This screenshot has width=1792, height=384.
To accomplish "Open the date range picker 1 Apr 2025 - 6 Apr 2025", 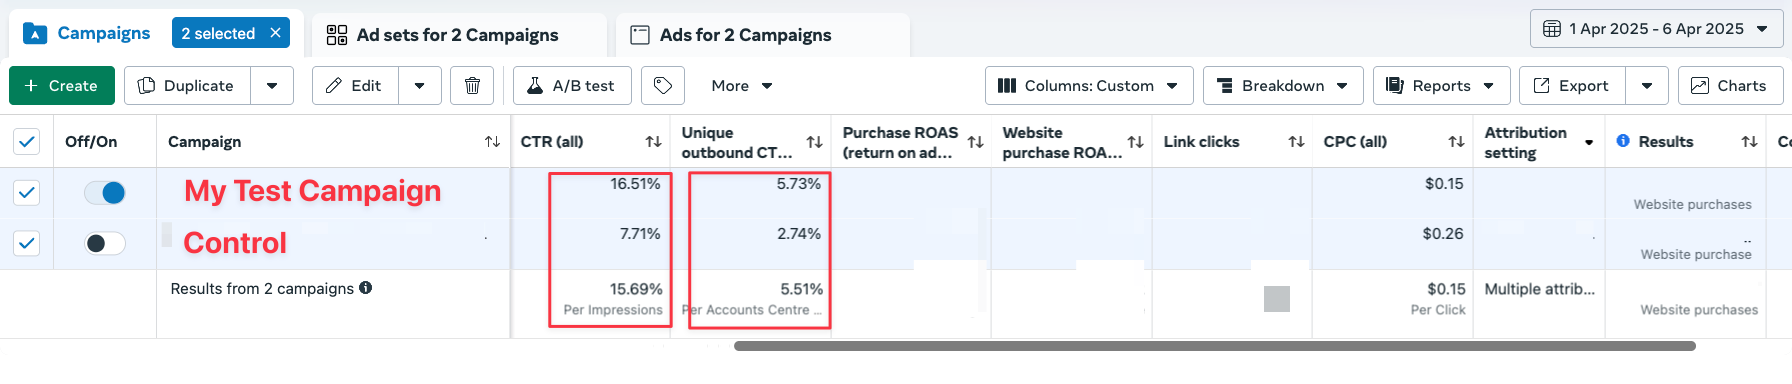I will click(x=1656, y=29).
